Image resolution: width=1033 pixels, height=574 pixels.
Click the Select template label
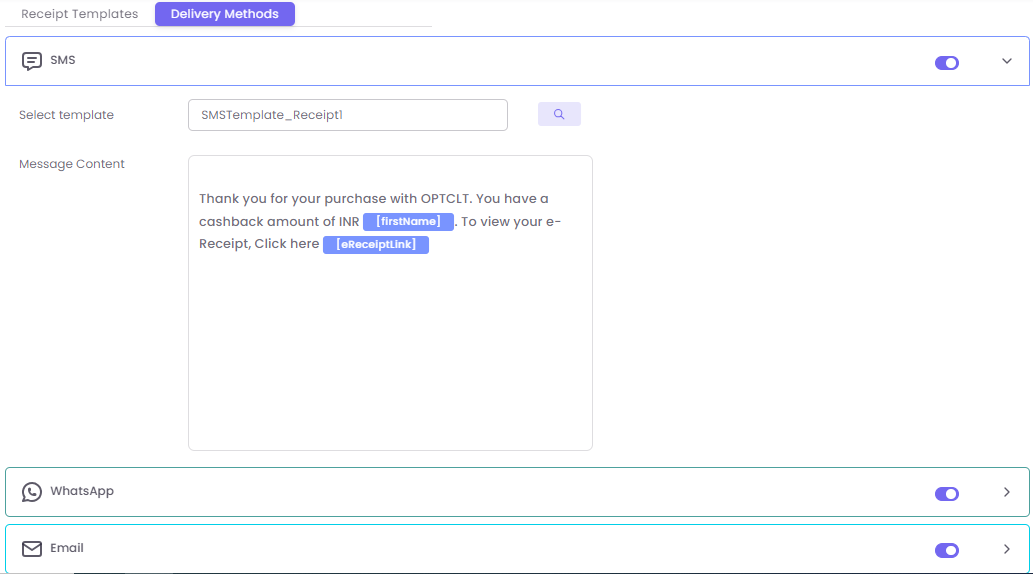(x=66, y=115)
